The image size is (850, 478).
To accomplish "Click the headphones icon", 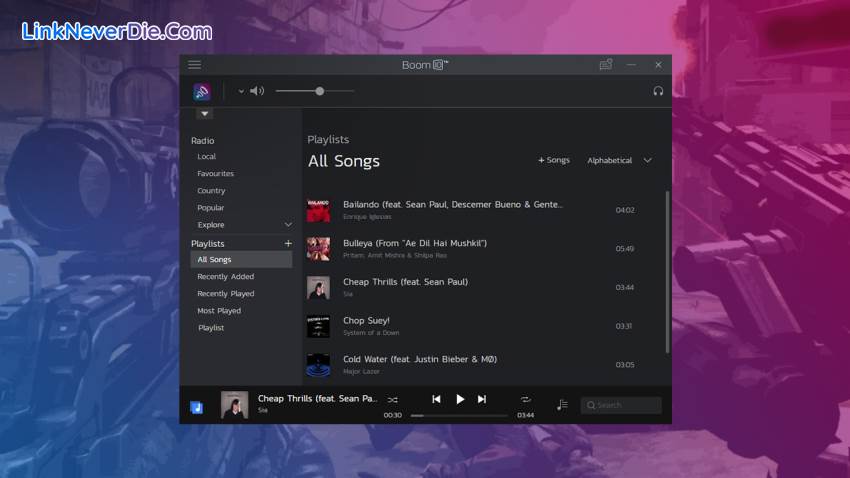I will (x=658, y=91).
